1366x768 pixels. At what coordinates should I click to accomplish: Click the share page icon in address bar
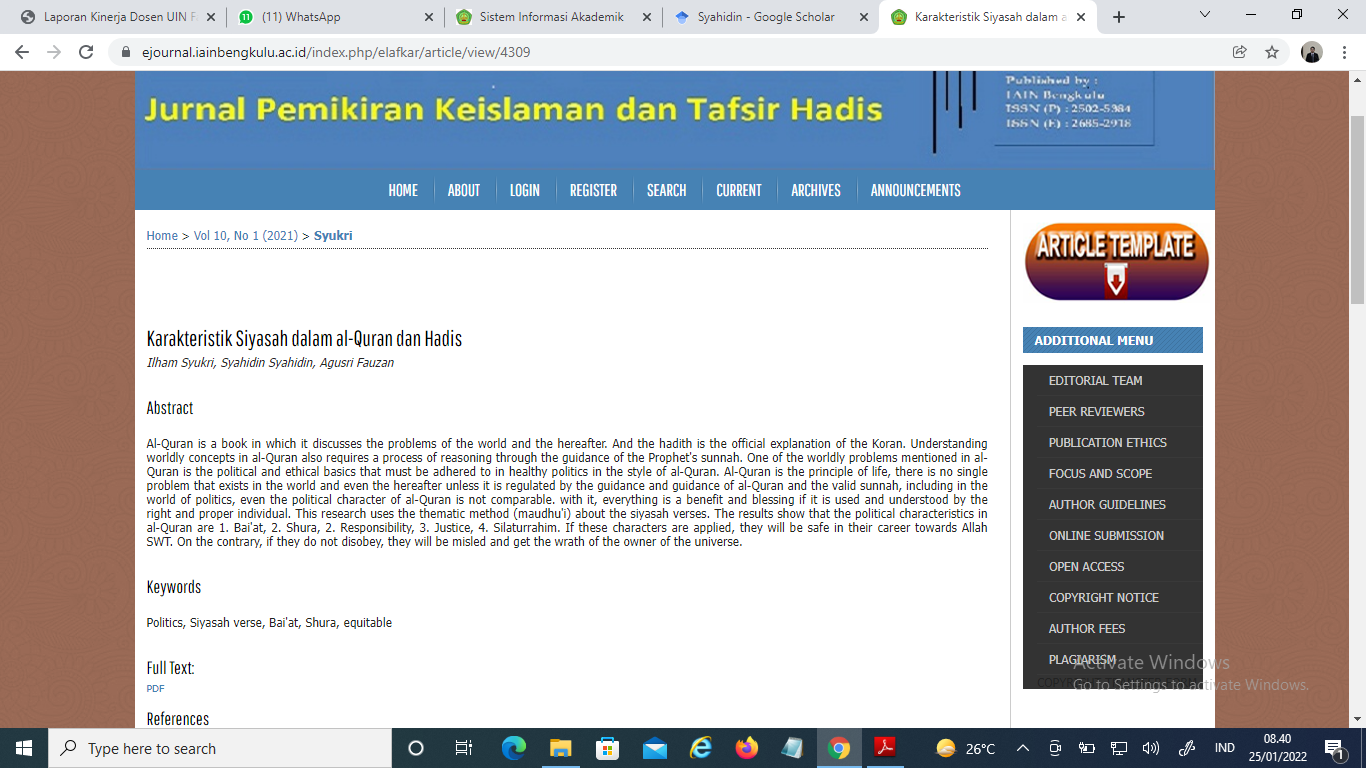[x=1240, y=52]
